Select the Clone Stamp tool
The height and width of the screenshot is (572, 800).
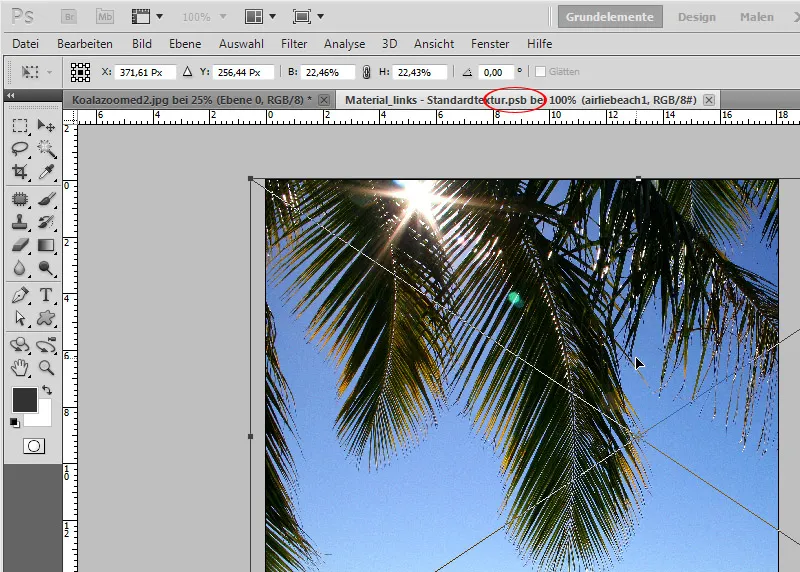point(20,222)
